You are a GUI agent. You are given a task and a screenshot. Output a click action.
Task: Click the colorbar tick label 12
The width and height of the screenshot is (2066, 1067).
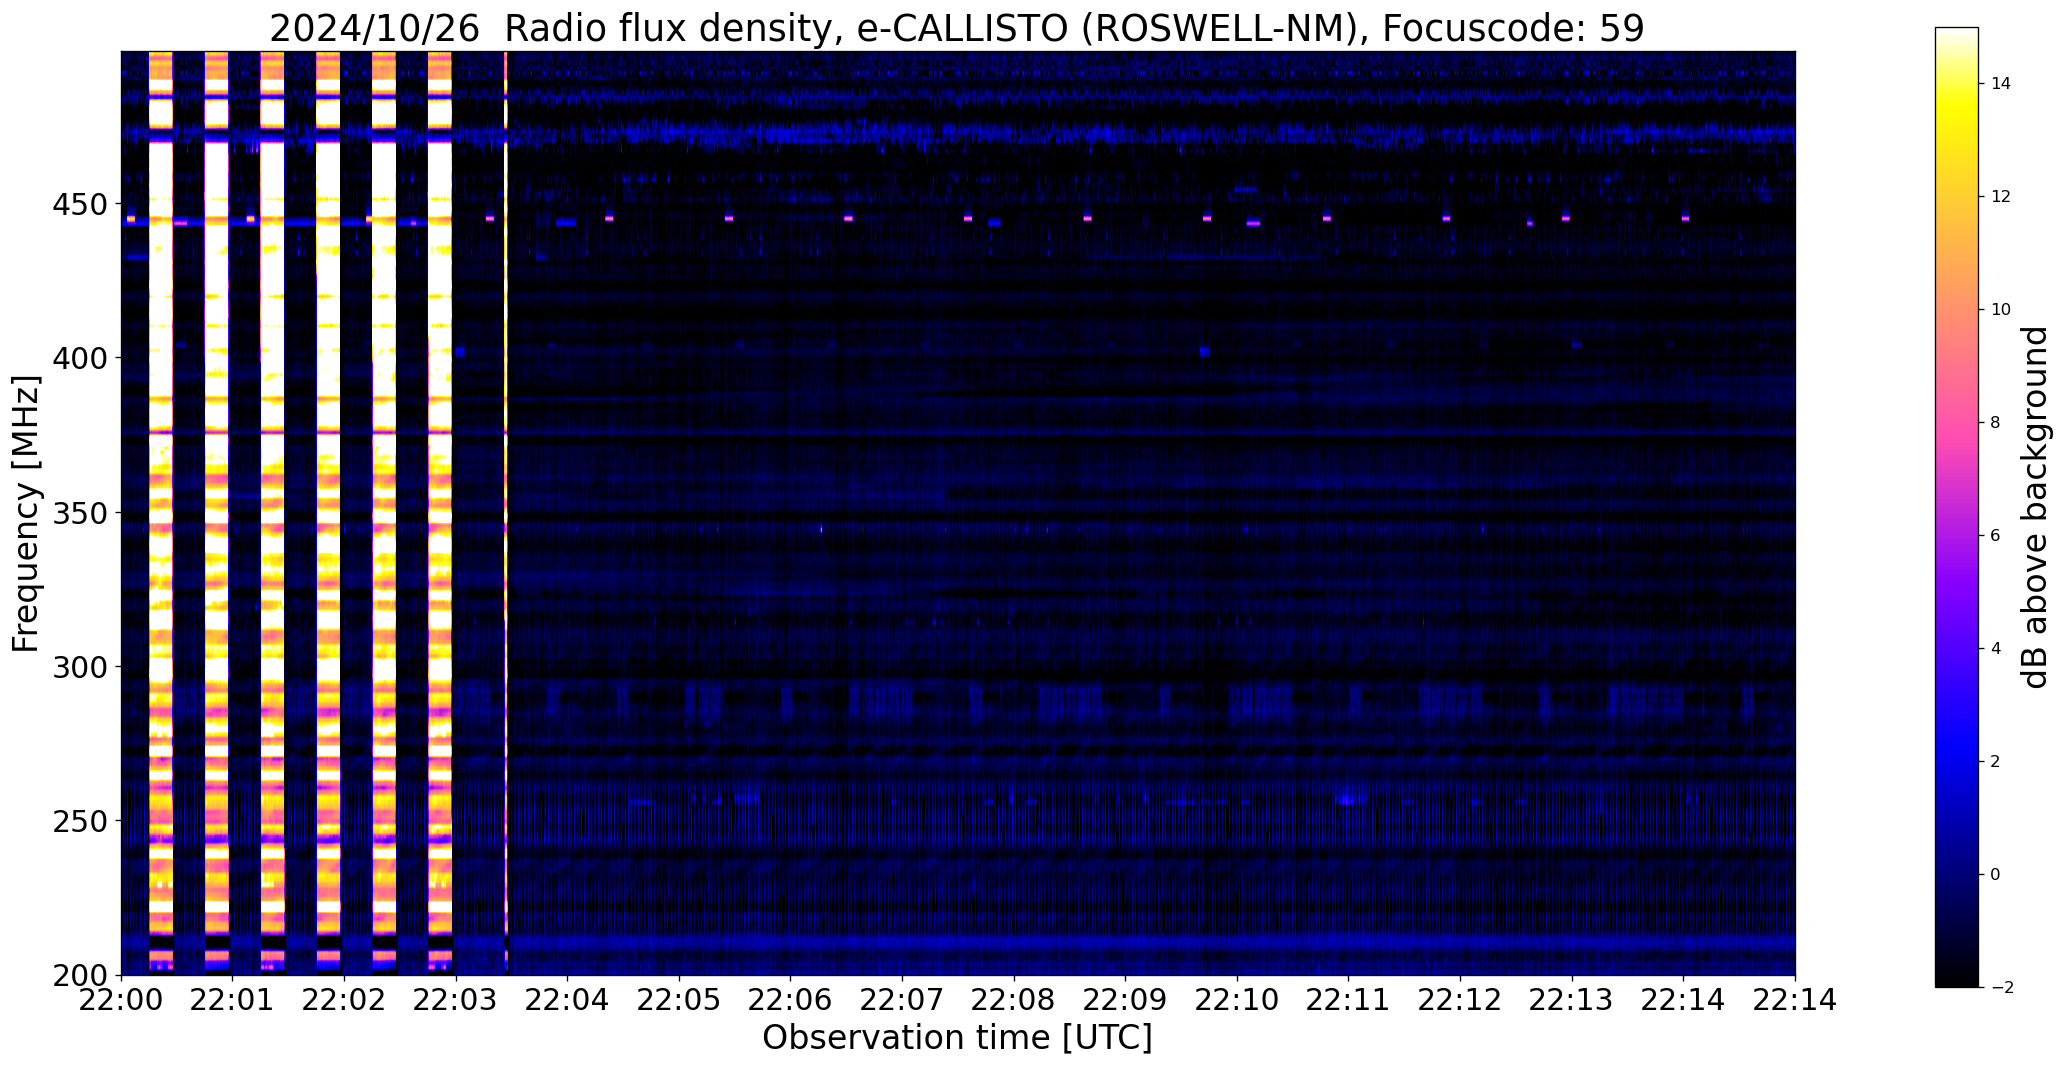pos(2000,197)
